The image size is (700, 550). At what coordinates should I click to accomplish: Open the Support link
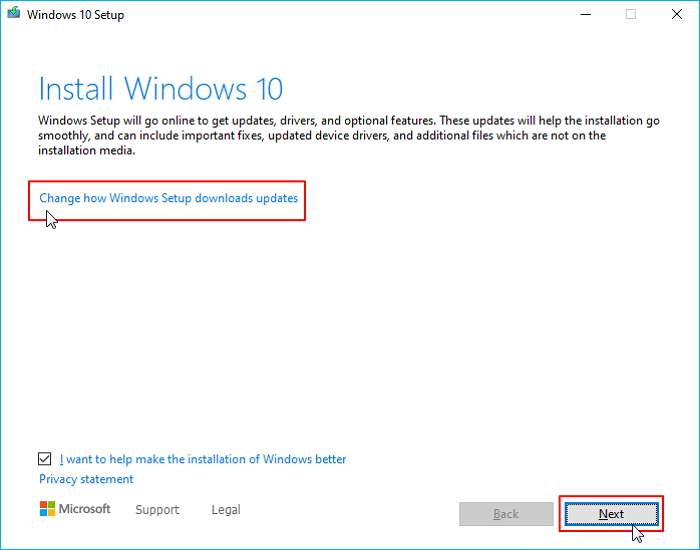click(157, 509)
